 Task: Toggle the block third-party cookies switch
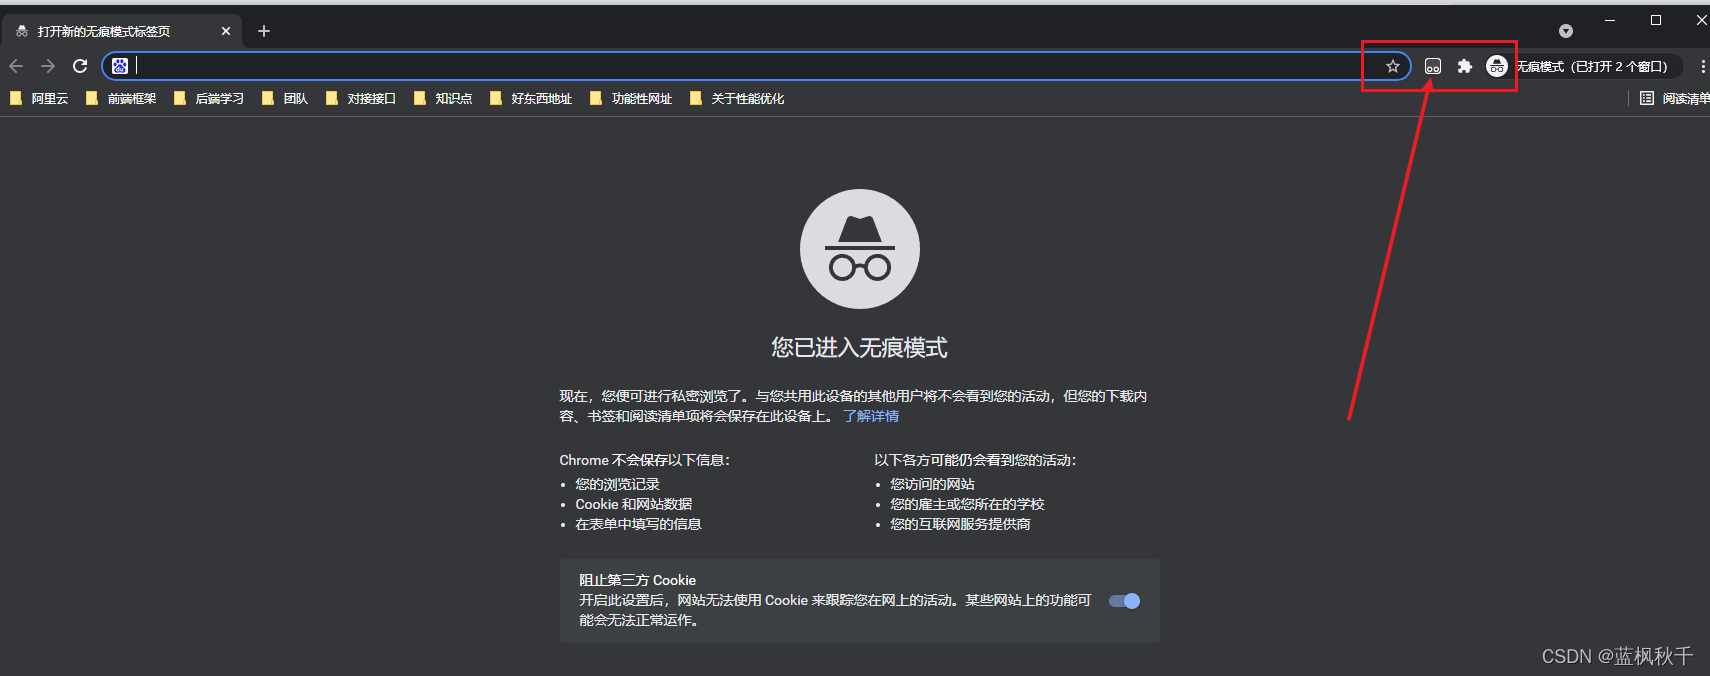[x=1124, y=601]
